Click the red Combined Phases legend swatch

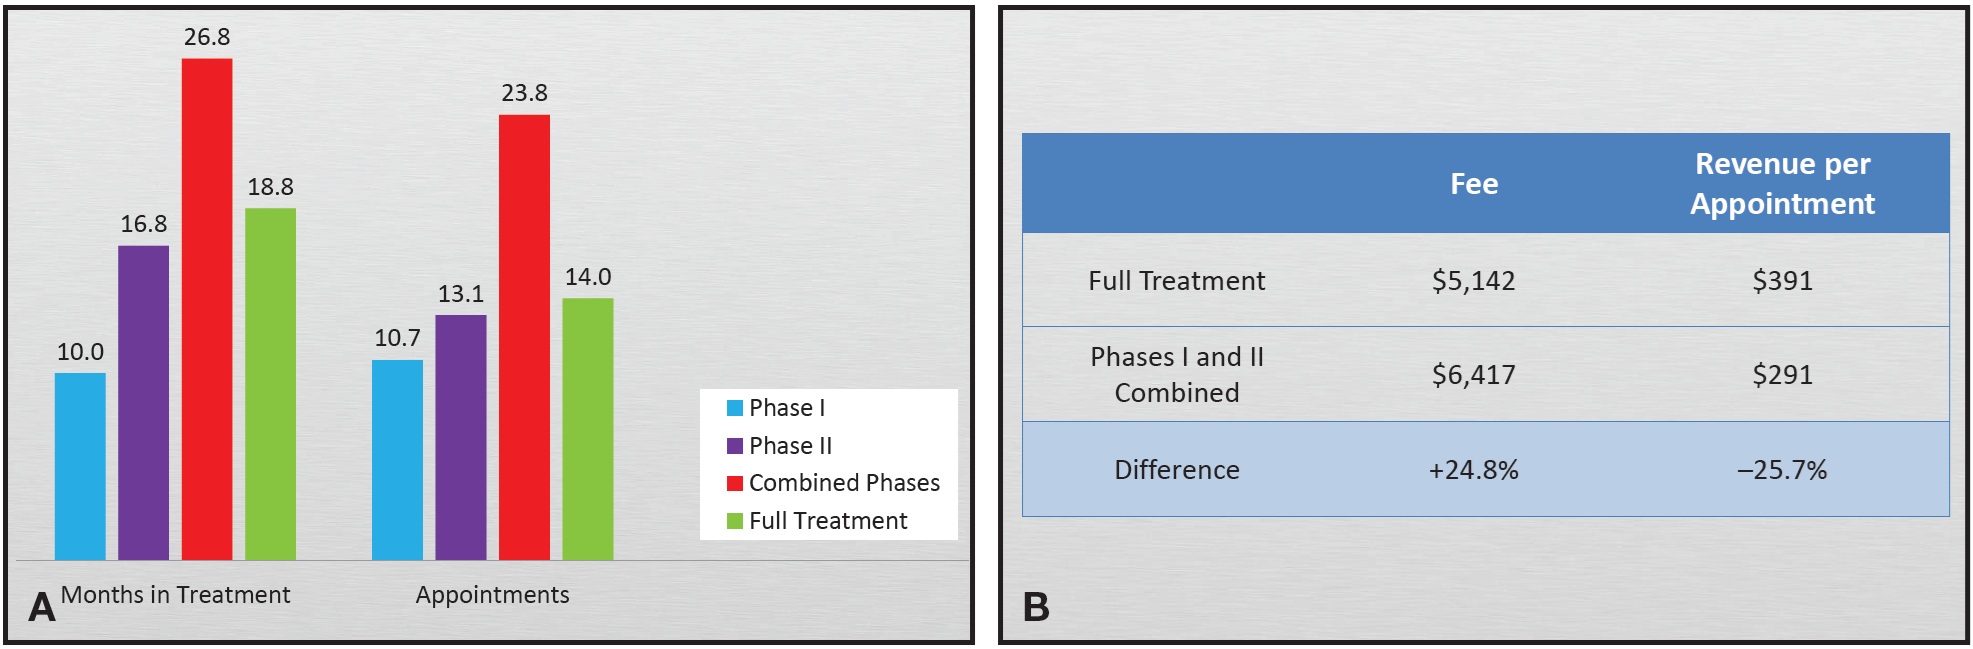735,483
